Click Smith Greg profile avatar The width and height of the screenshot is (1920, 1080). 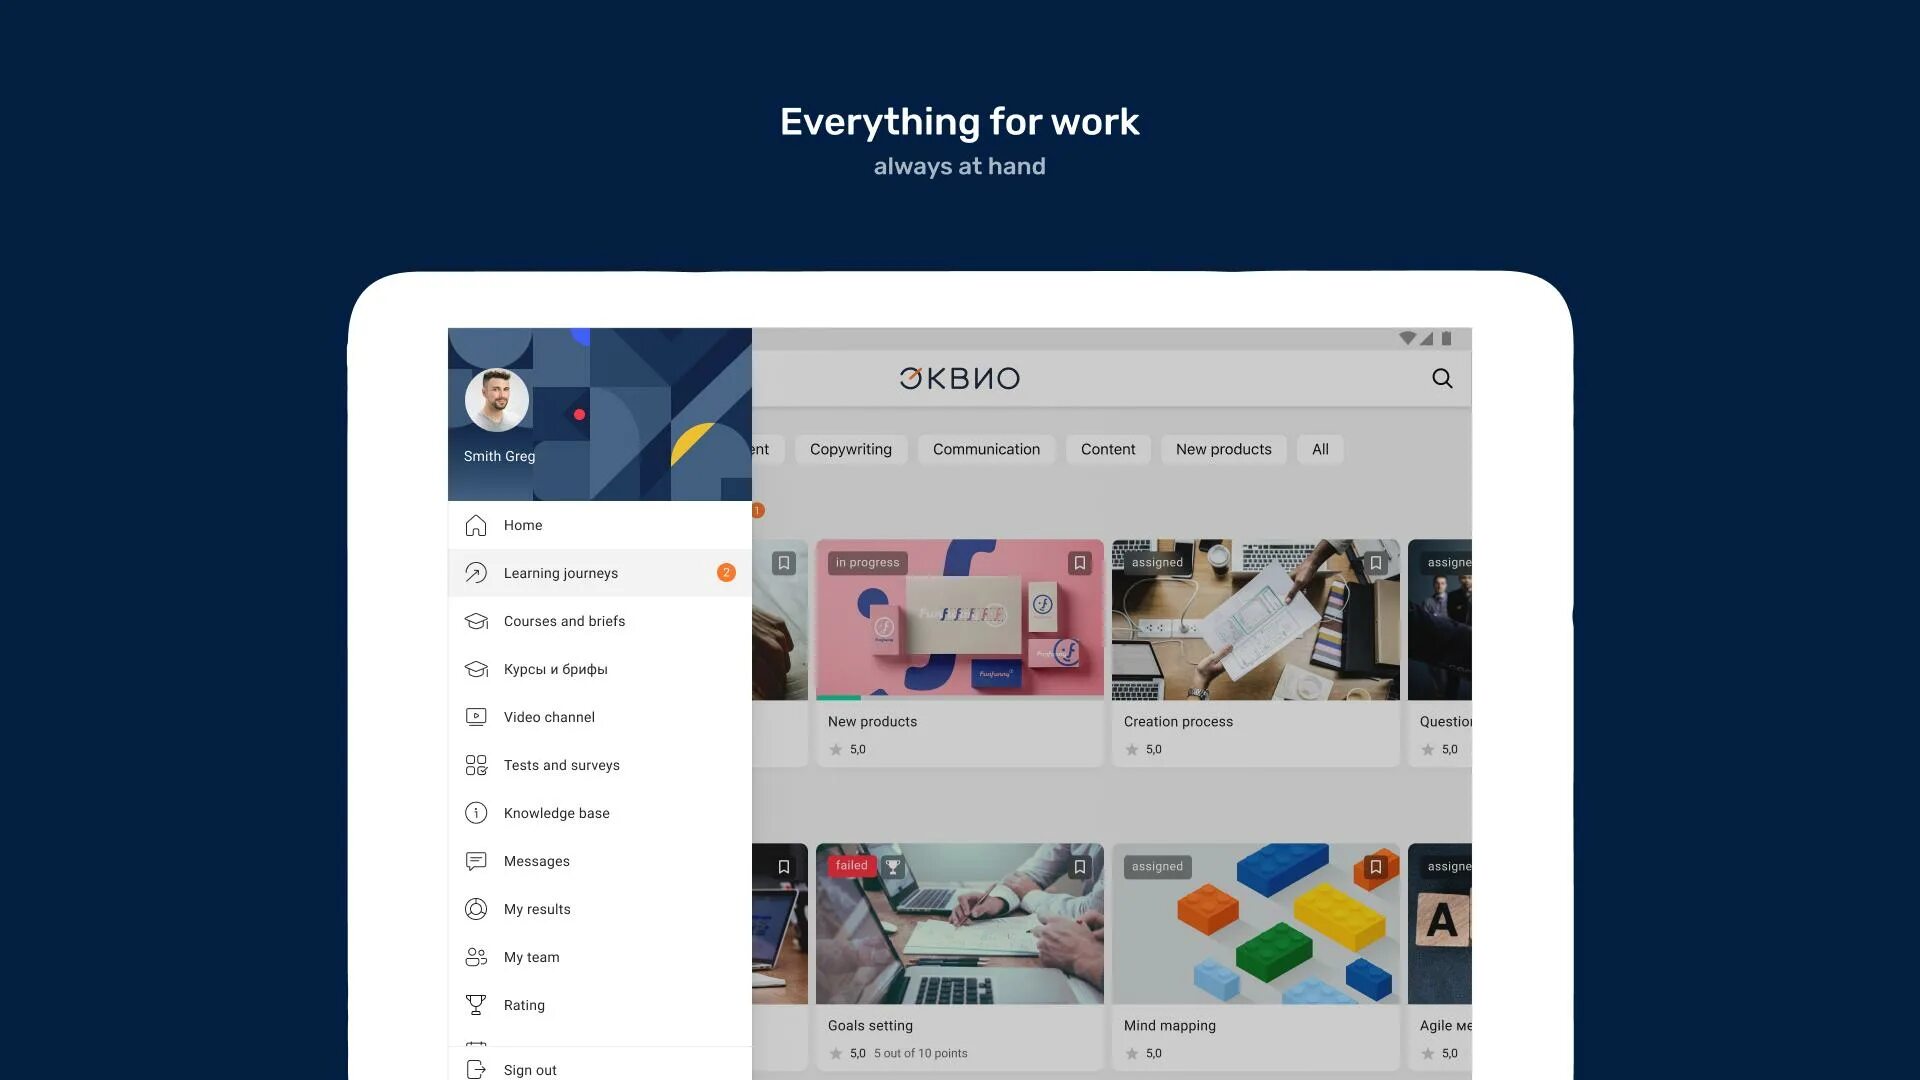pos(497,400)
